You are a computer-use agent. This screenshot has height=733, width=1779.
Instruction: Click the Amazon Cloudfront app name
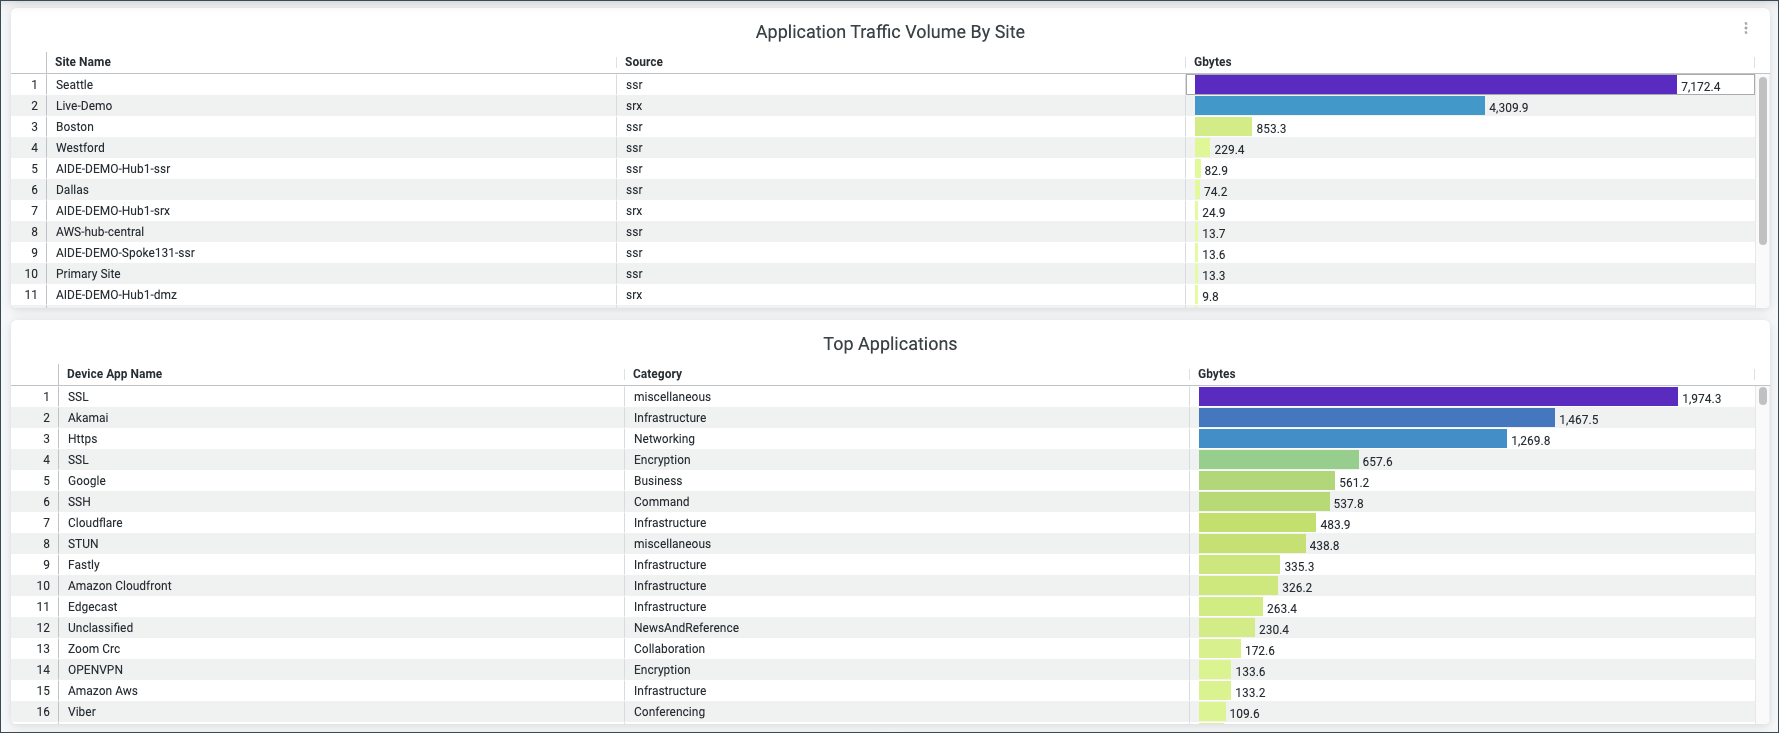[x=120, y=586]
